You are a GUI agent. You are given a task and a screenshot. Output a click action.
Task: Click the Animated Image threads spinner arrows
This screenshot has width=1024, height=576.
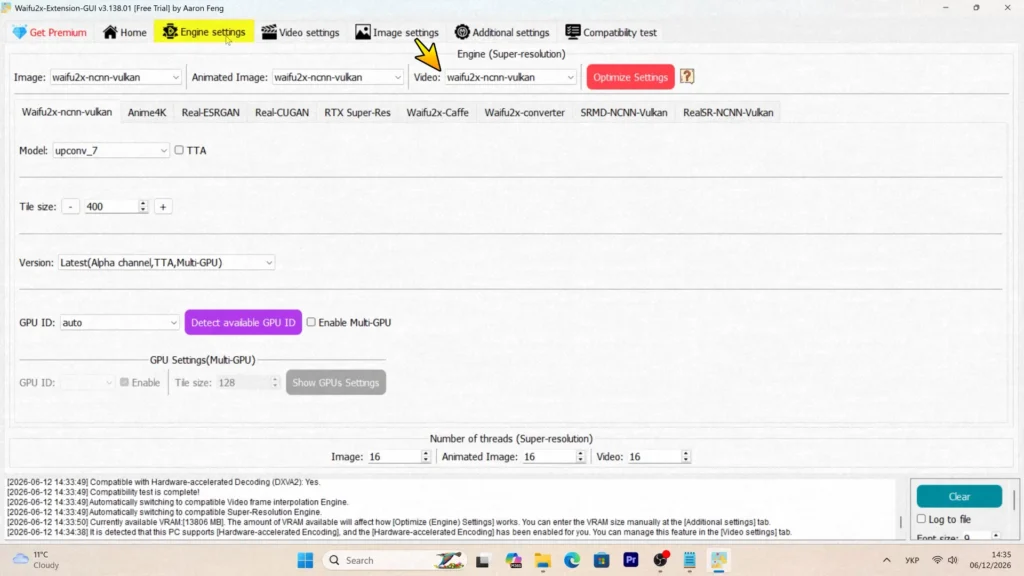click(x=581, y=456)
